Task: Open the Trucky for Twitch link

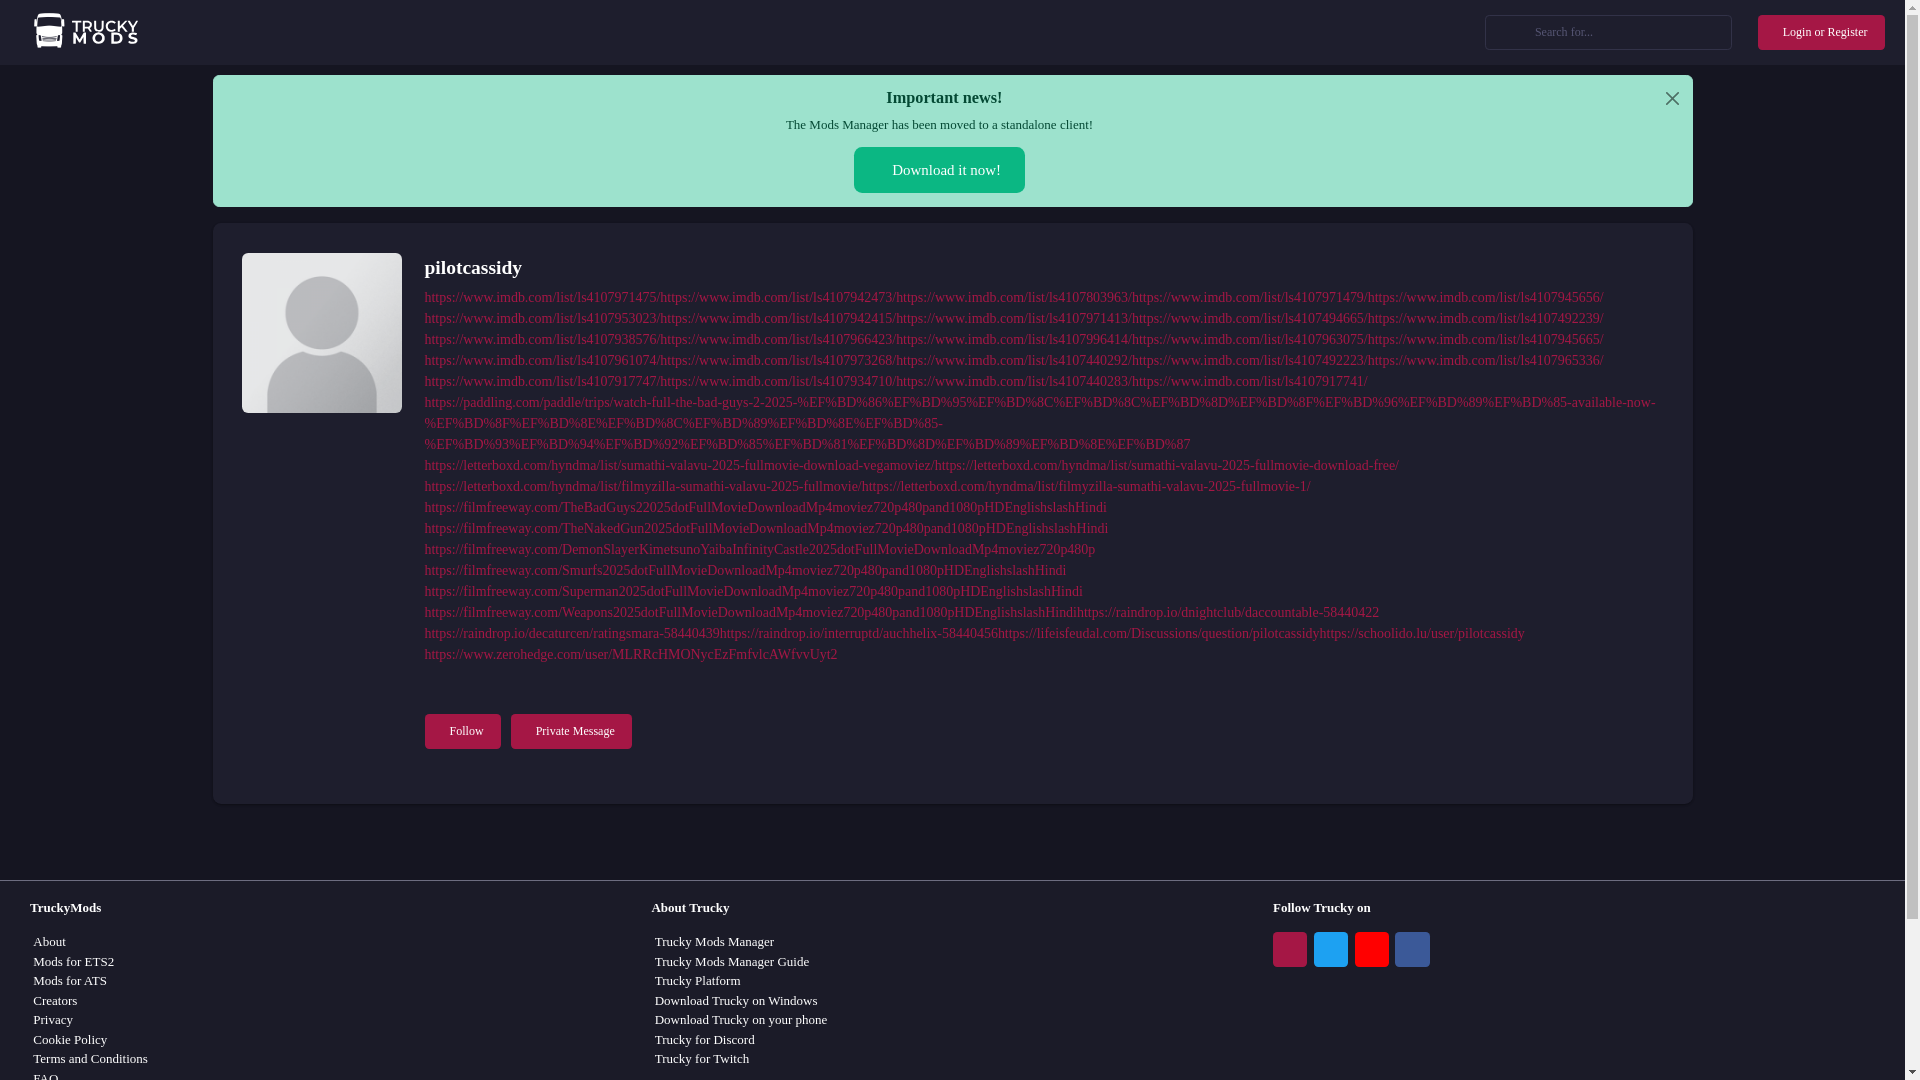Action: [702, 1059]
